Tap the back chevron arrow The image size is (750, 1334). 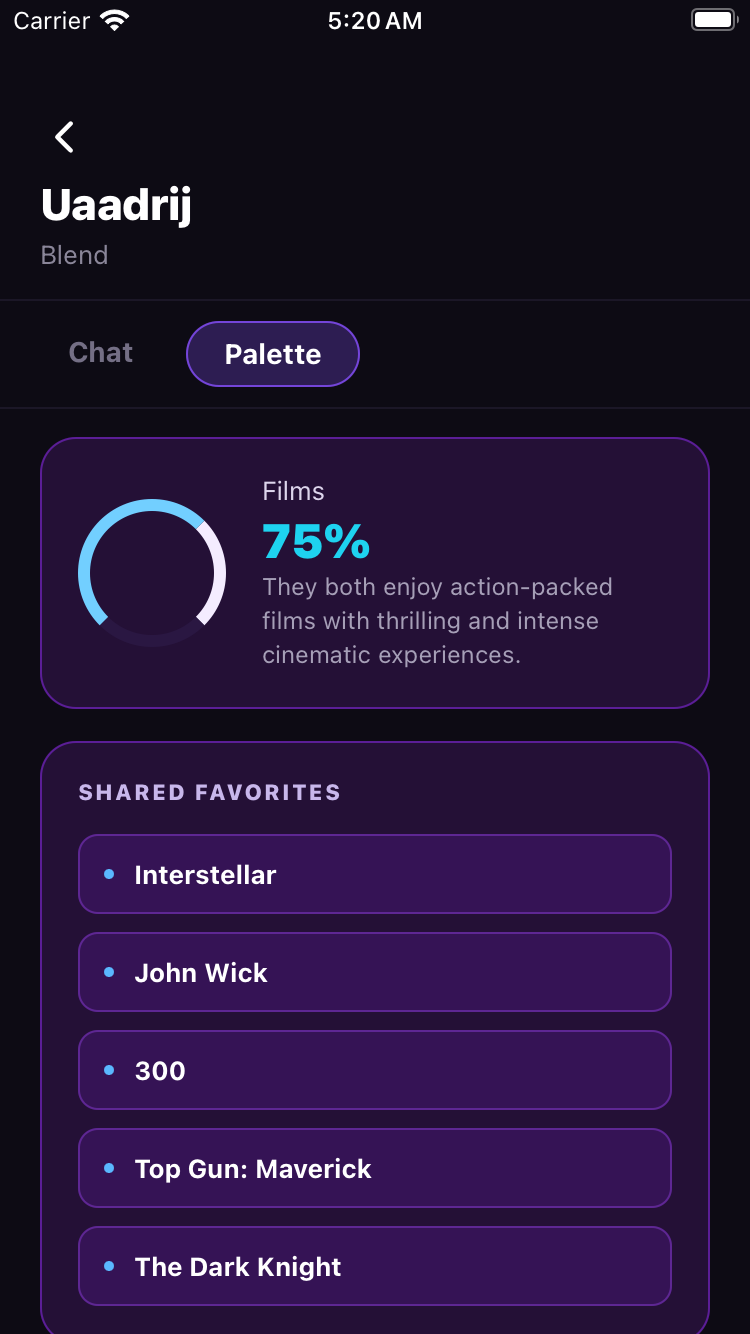pyautogui.click(x=65, y=137)
